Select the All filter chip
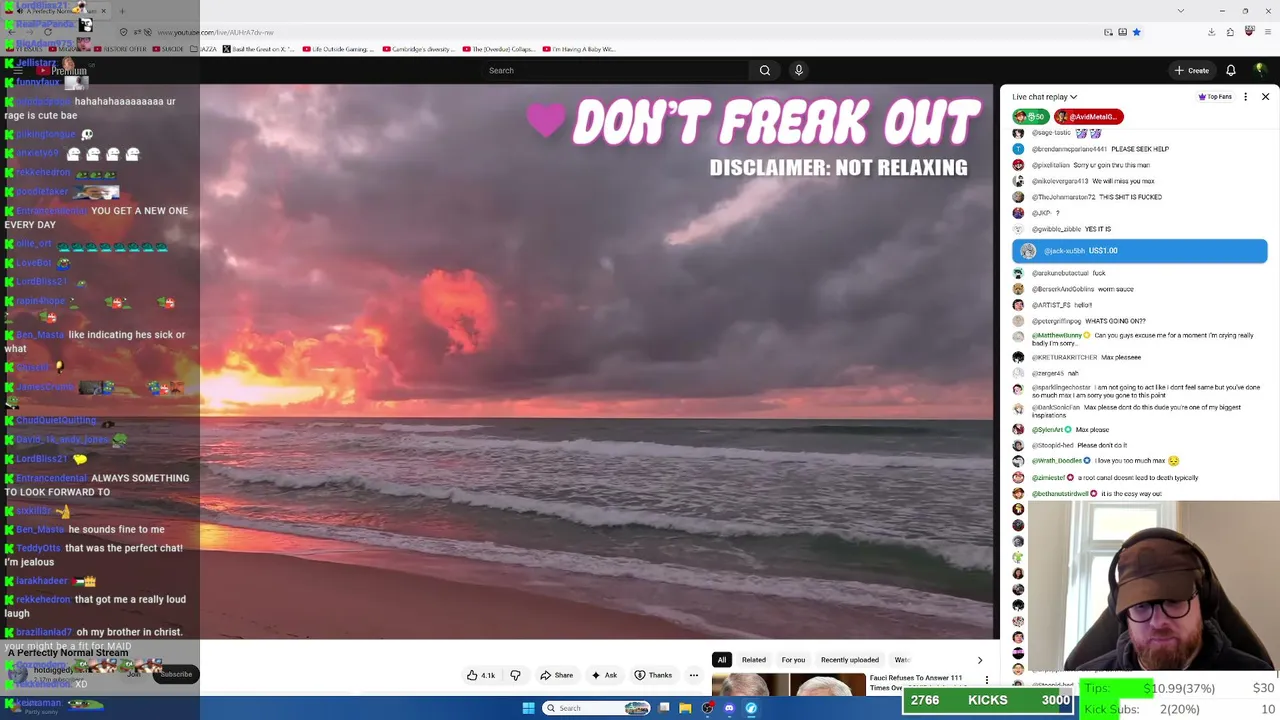This screenshot has height=720, width=1280. click(721, 660)
